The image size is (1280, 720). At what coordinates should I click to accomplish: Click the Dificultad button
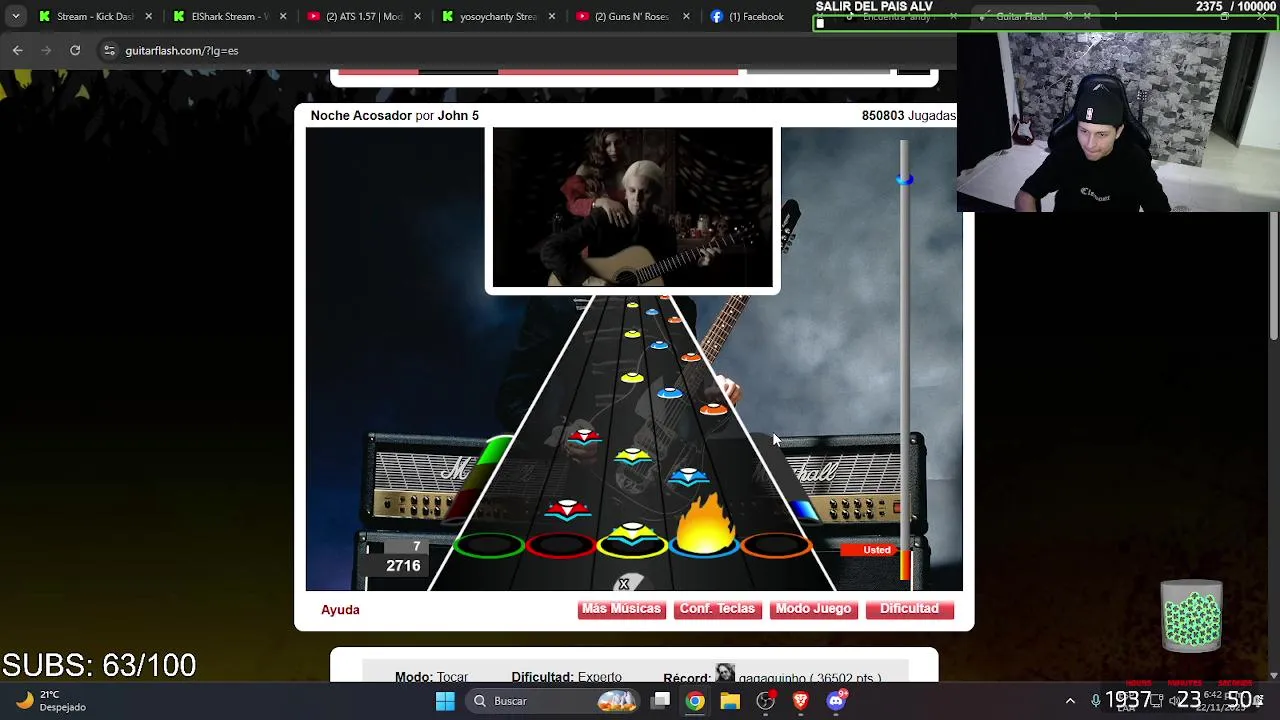click(909, 609)
